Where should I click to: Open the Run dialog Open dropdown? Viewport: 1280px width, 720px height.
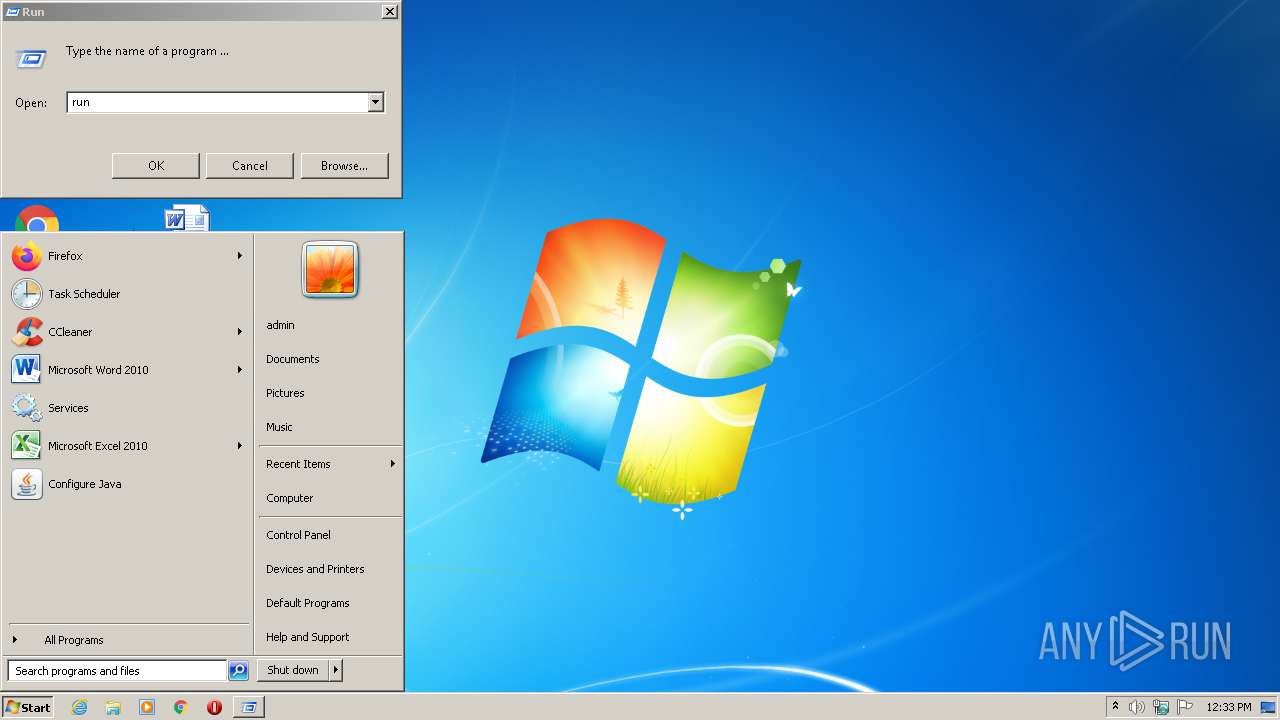pos(375,102)
